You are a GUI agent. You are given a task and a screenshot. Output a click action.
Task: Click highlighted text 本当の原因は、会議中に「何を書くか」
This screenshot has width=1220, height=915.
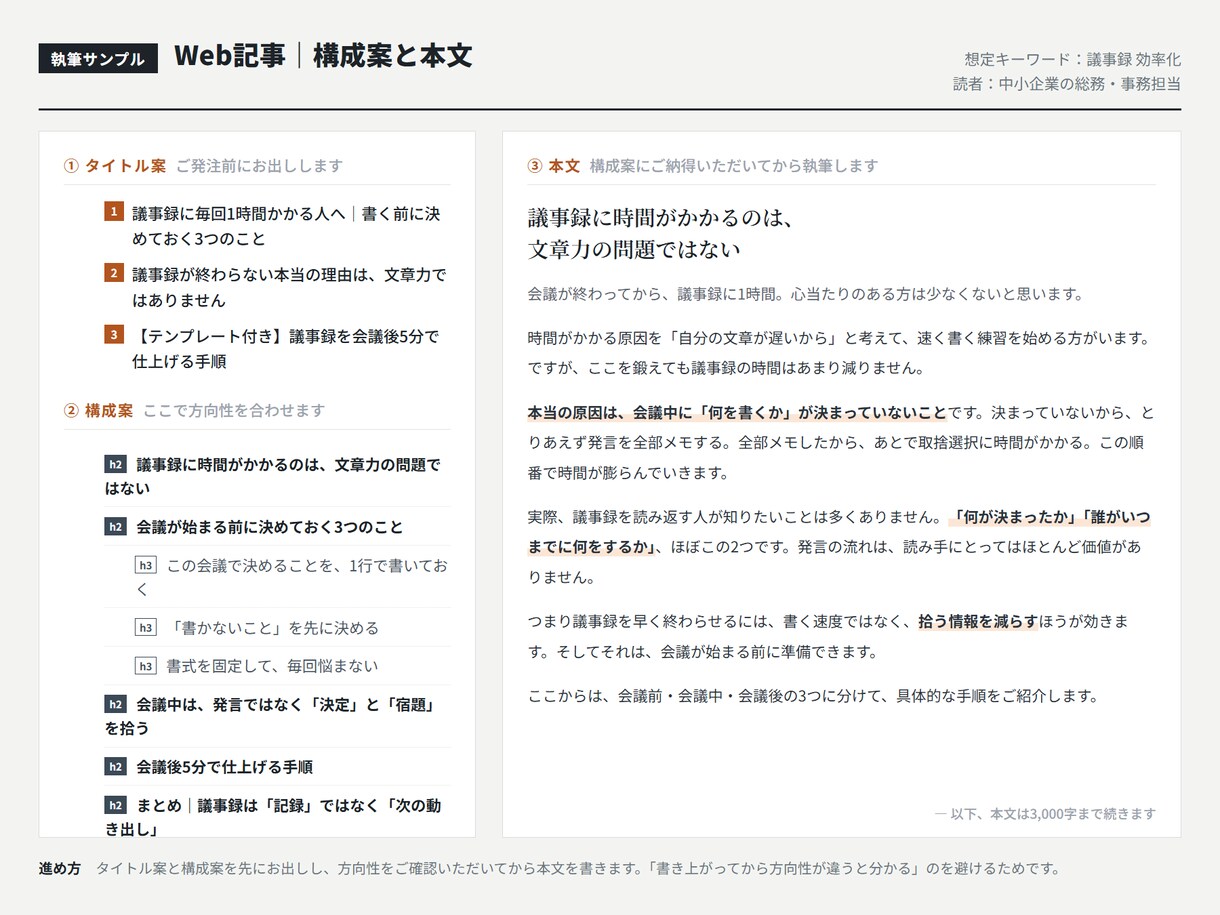[x=737, y=412]
